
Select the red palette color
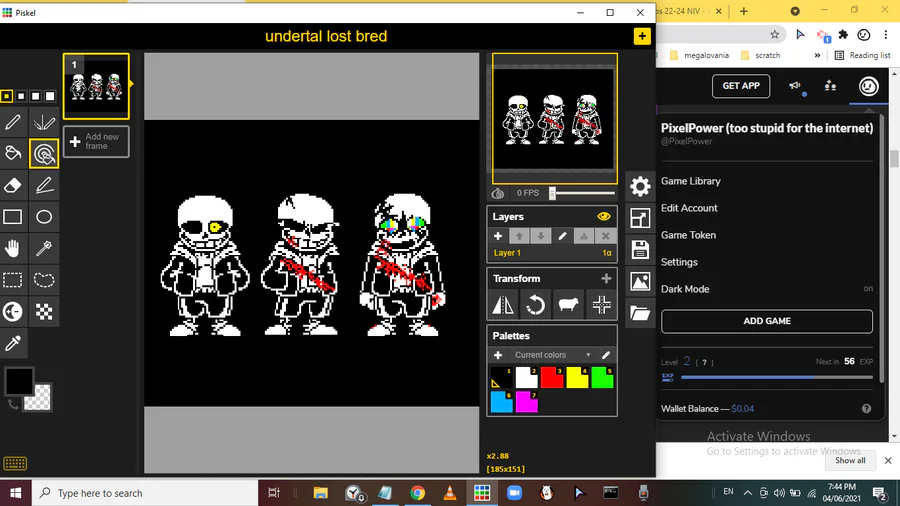tap(552, 377)
